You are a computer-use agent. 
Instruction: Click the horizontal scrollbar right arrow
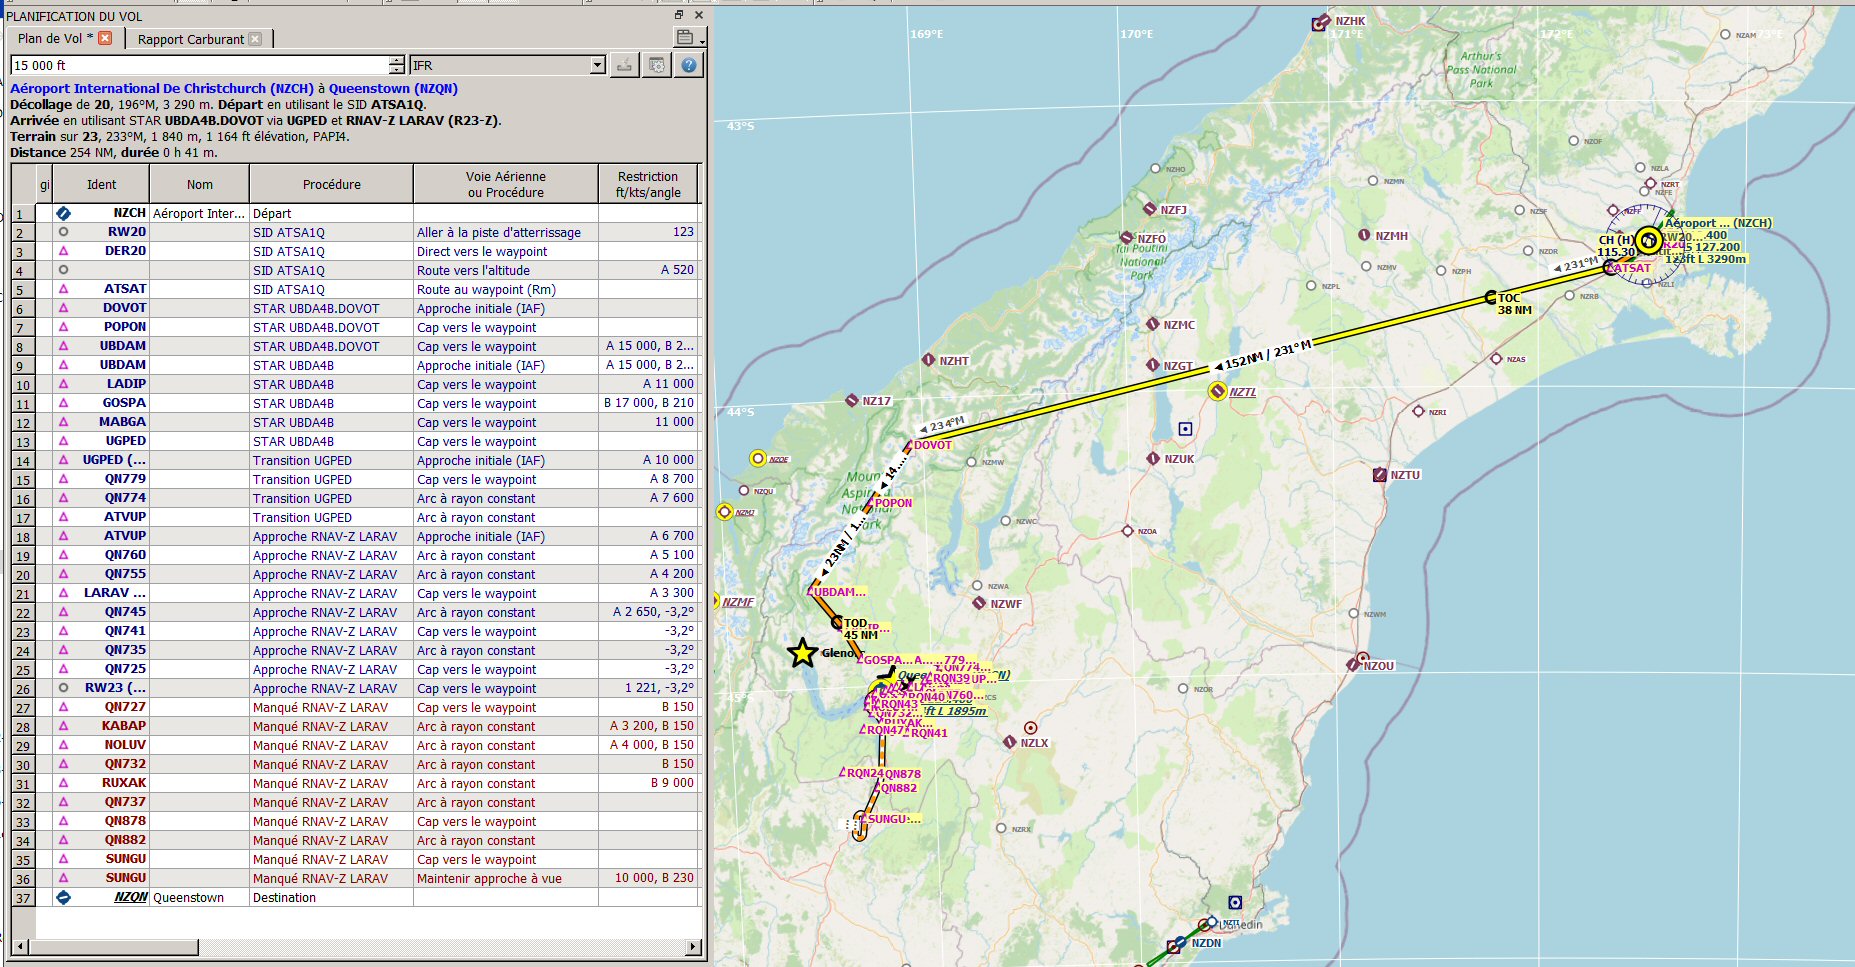pyautogui.click(x=692, y=946)
